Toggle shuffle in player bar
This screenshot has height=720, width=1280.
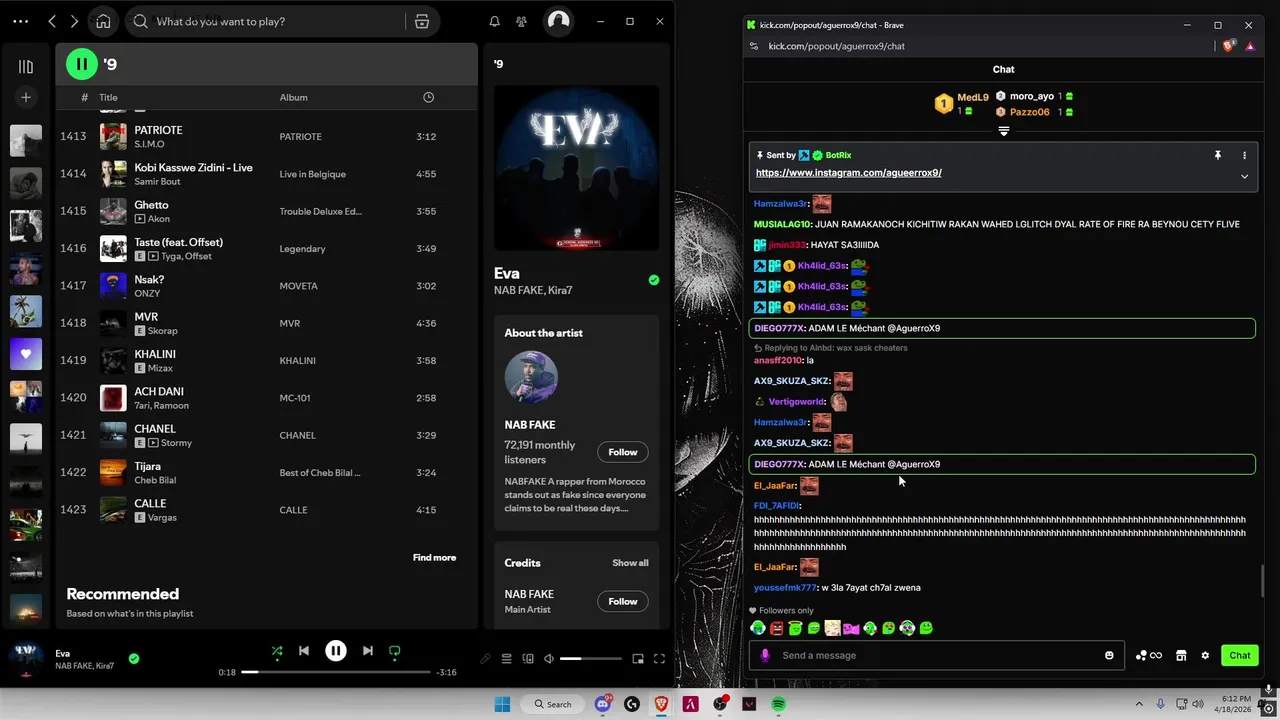(277, 651)
